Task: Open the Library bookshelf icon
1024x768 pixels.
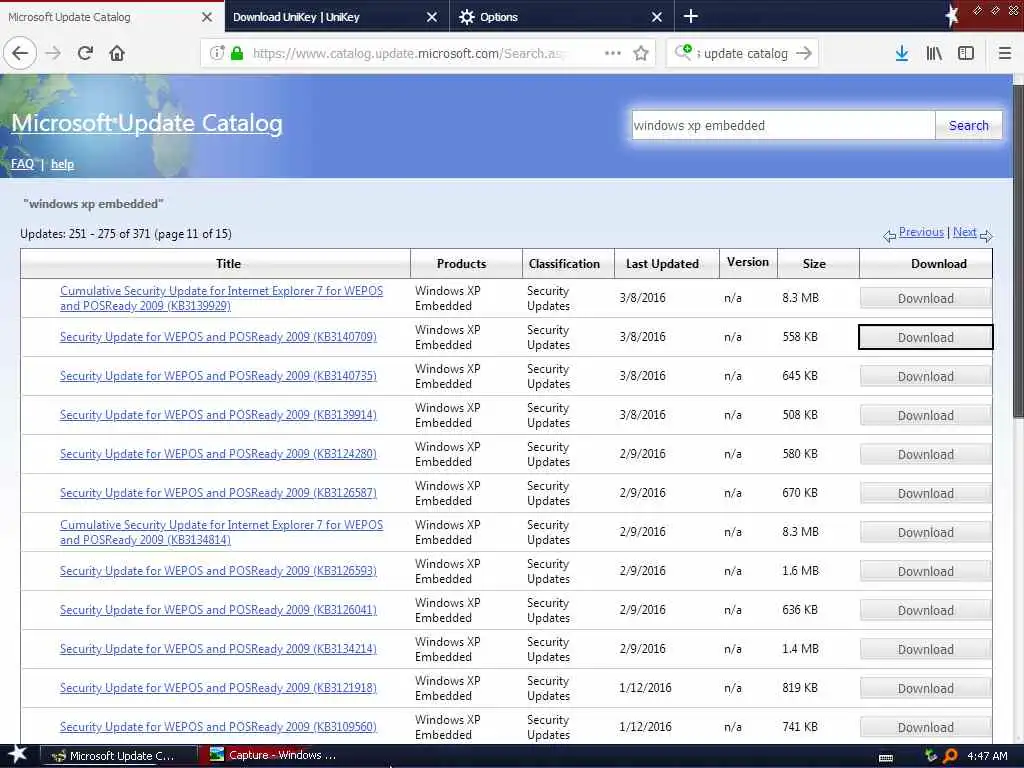Action: coord(934,54)
